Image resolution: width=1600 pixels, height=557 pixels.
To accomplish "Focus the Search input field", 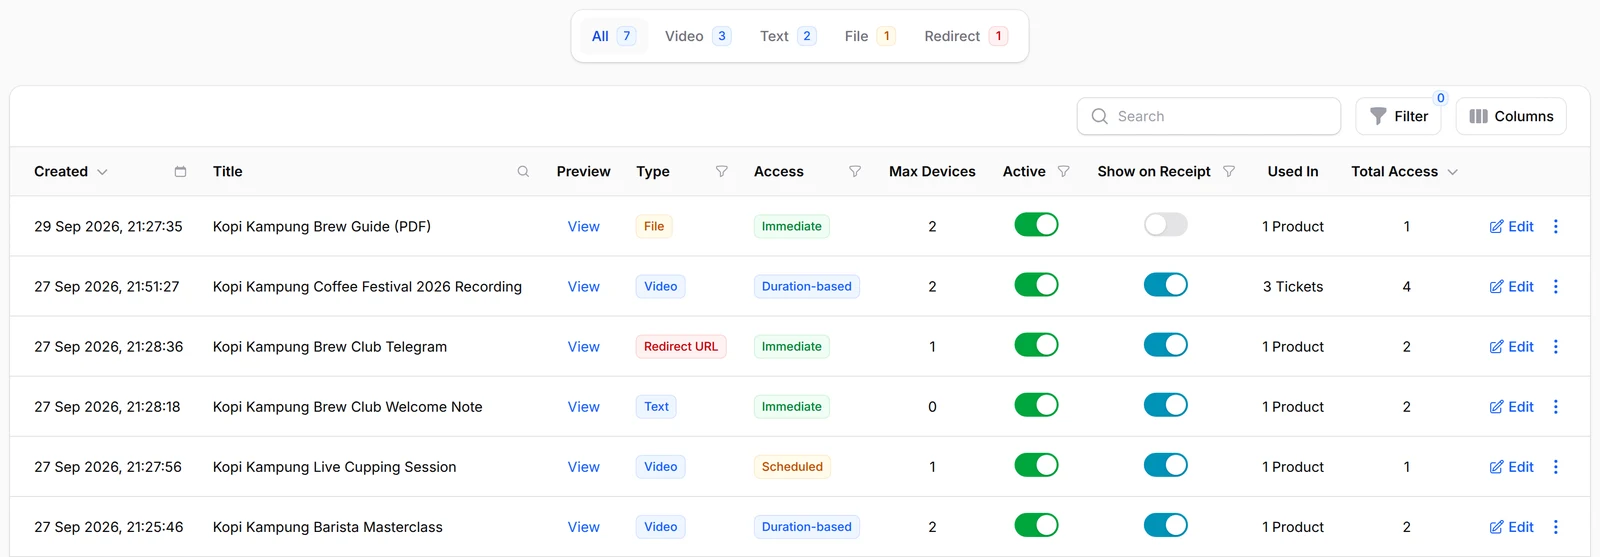I will [1209, 116].
